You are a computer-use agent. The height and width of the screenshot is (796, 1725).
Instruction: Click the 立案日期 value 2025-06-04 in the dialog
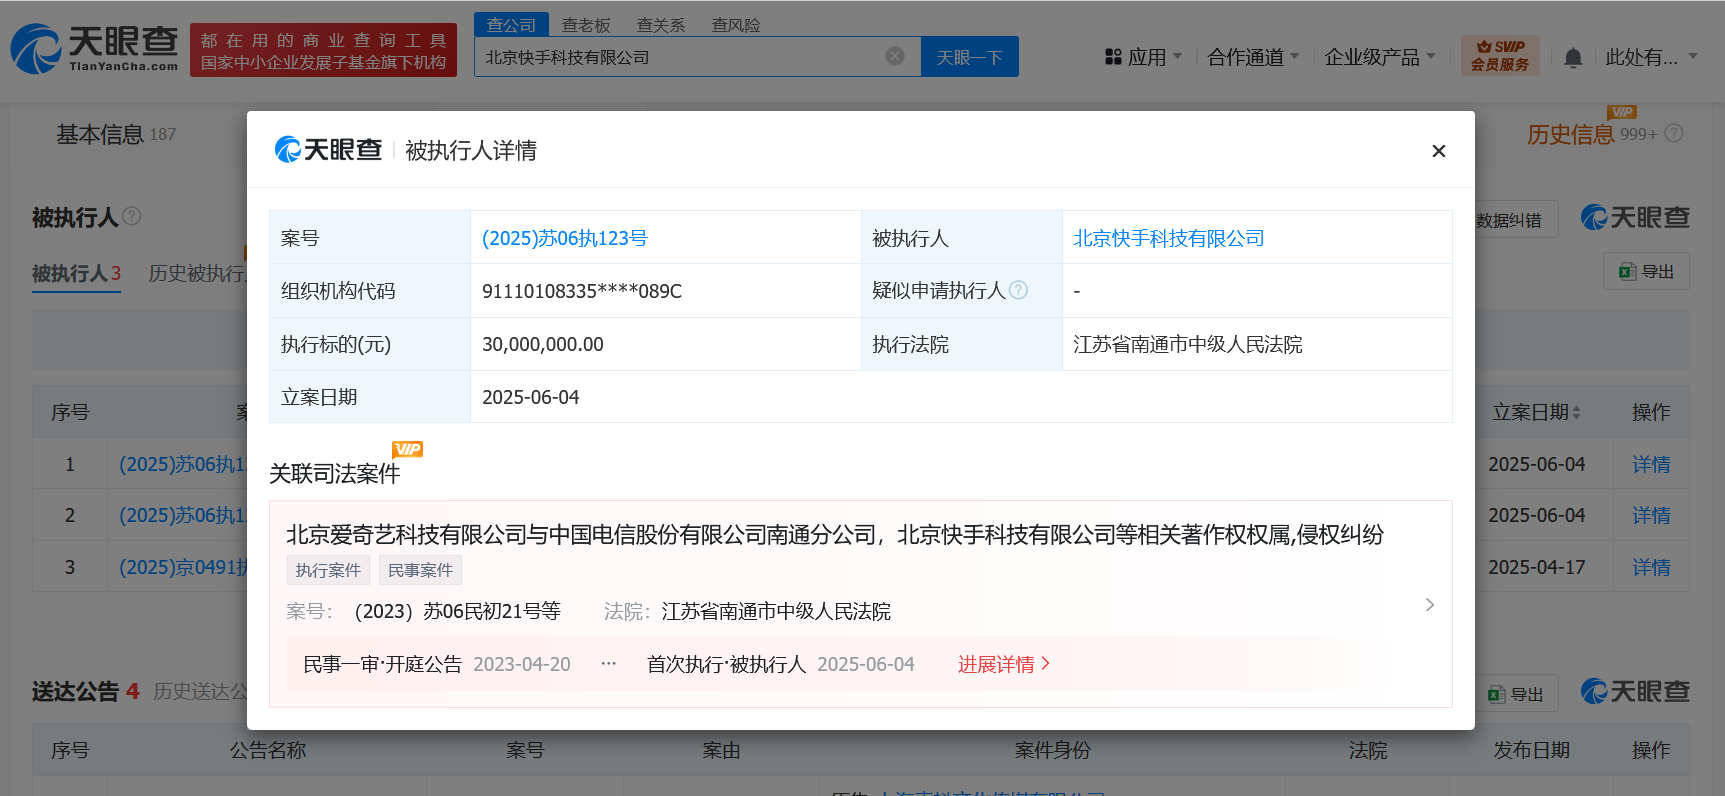(x=531, y=397)
